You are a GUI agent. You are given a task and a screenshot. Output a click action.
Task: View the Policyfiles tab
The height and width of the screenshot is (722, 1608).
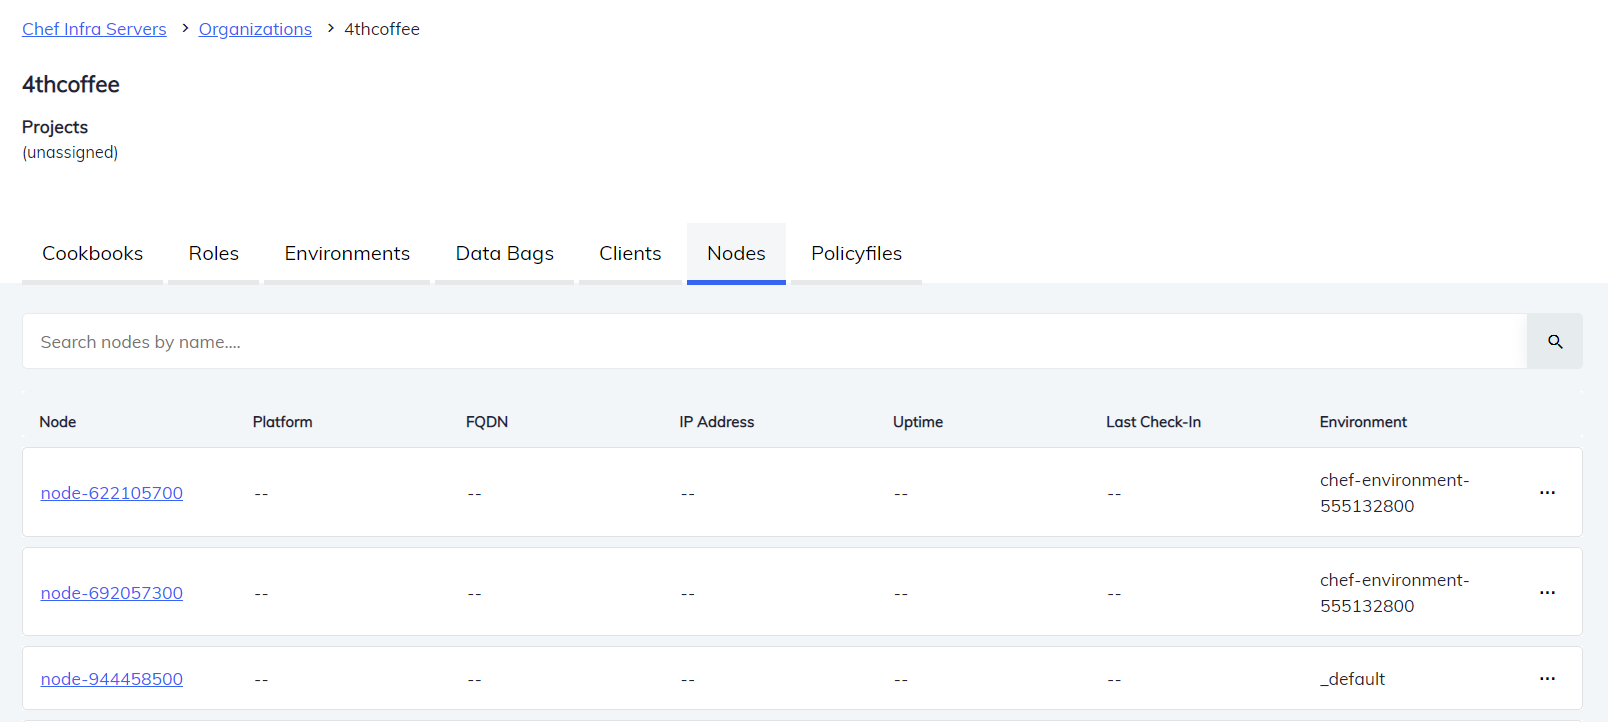coord(856,254)
